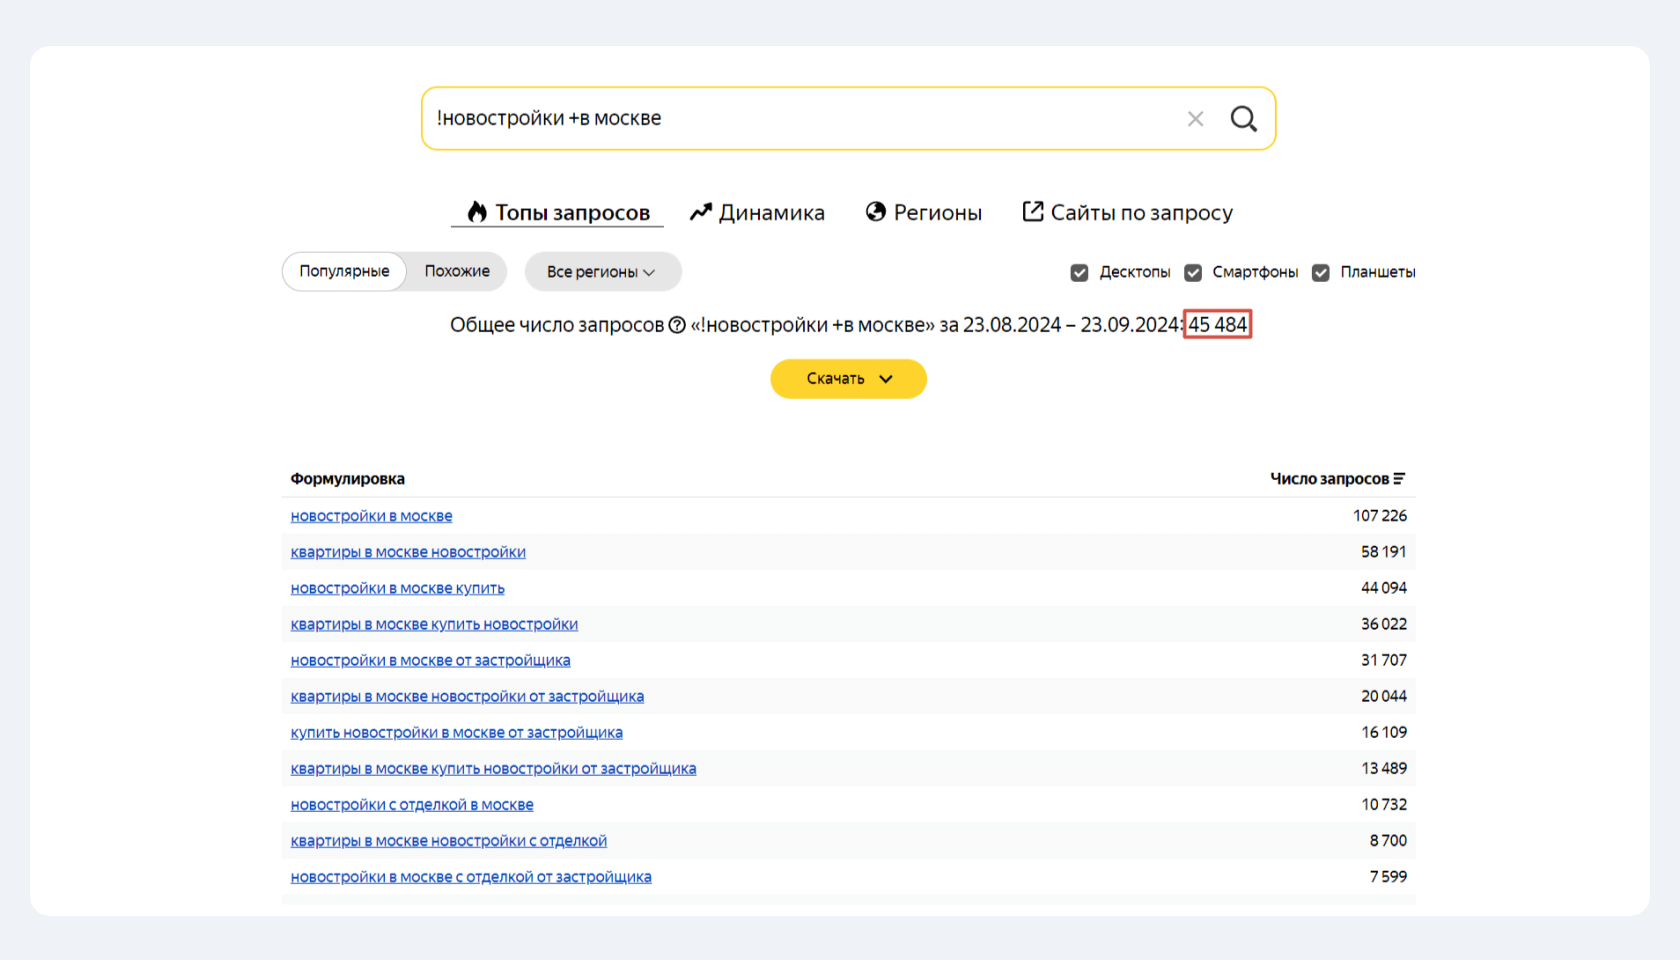
Task: Start the search with the magnifier icon
Action: click(1243, 118)
